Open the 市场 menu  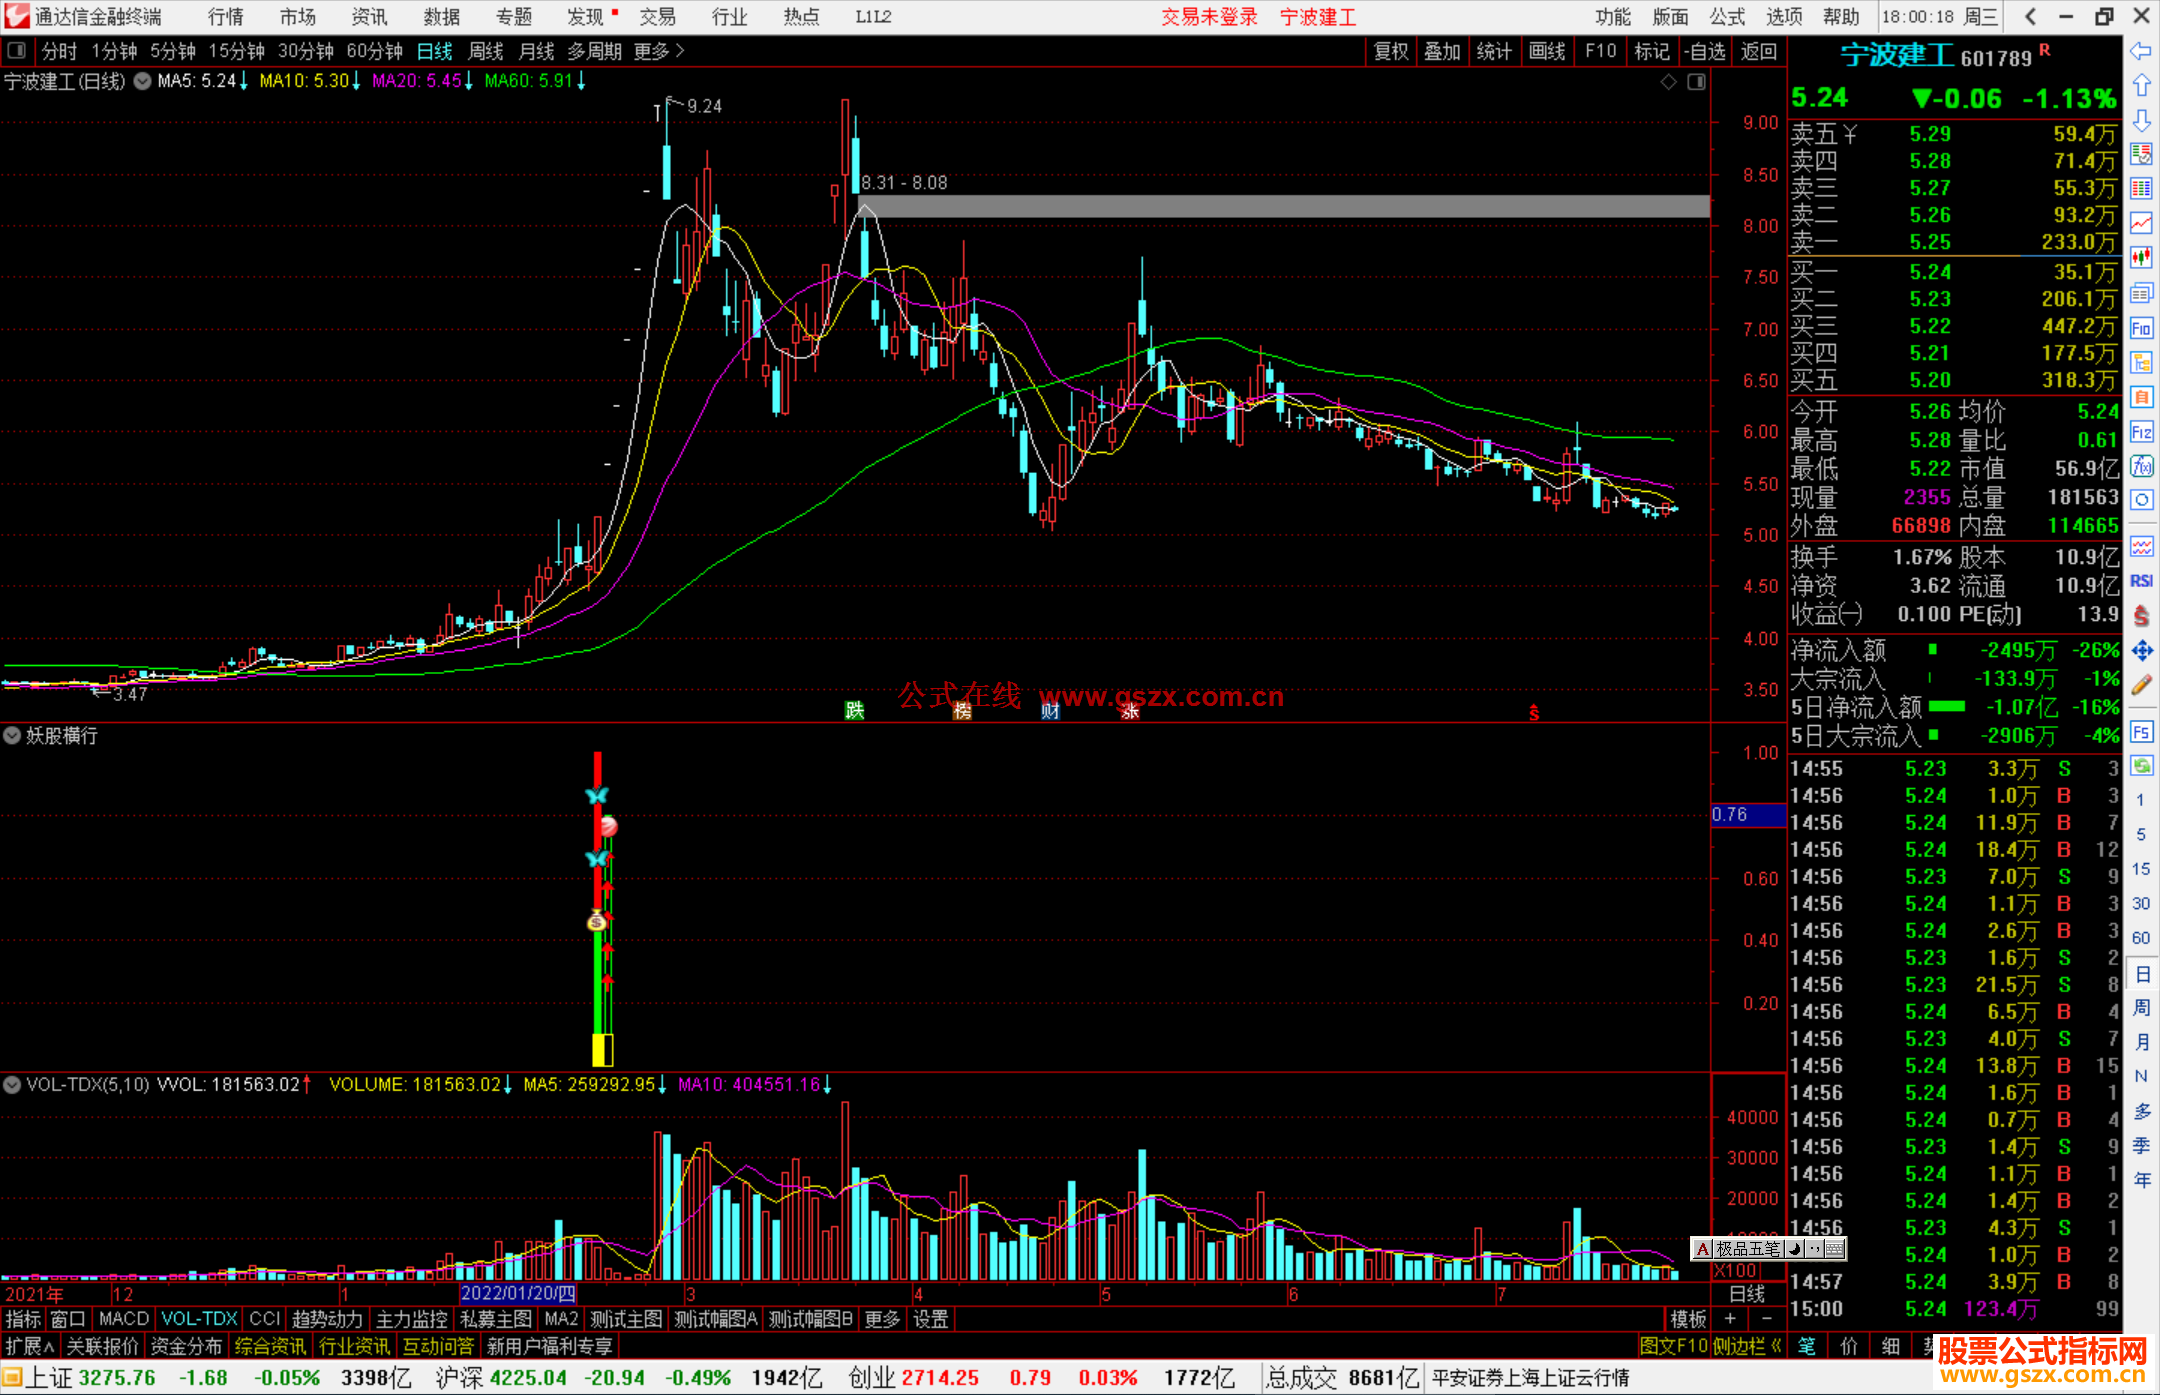tap(298, 17)
